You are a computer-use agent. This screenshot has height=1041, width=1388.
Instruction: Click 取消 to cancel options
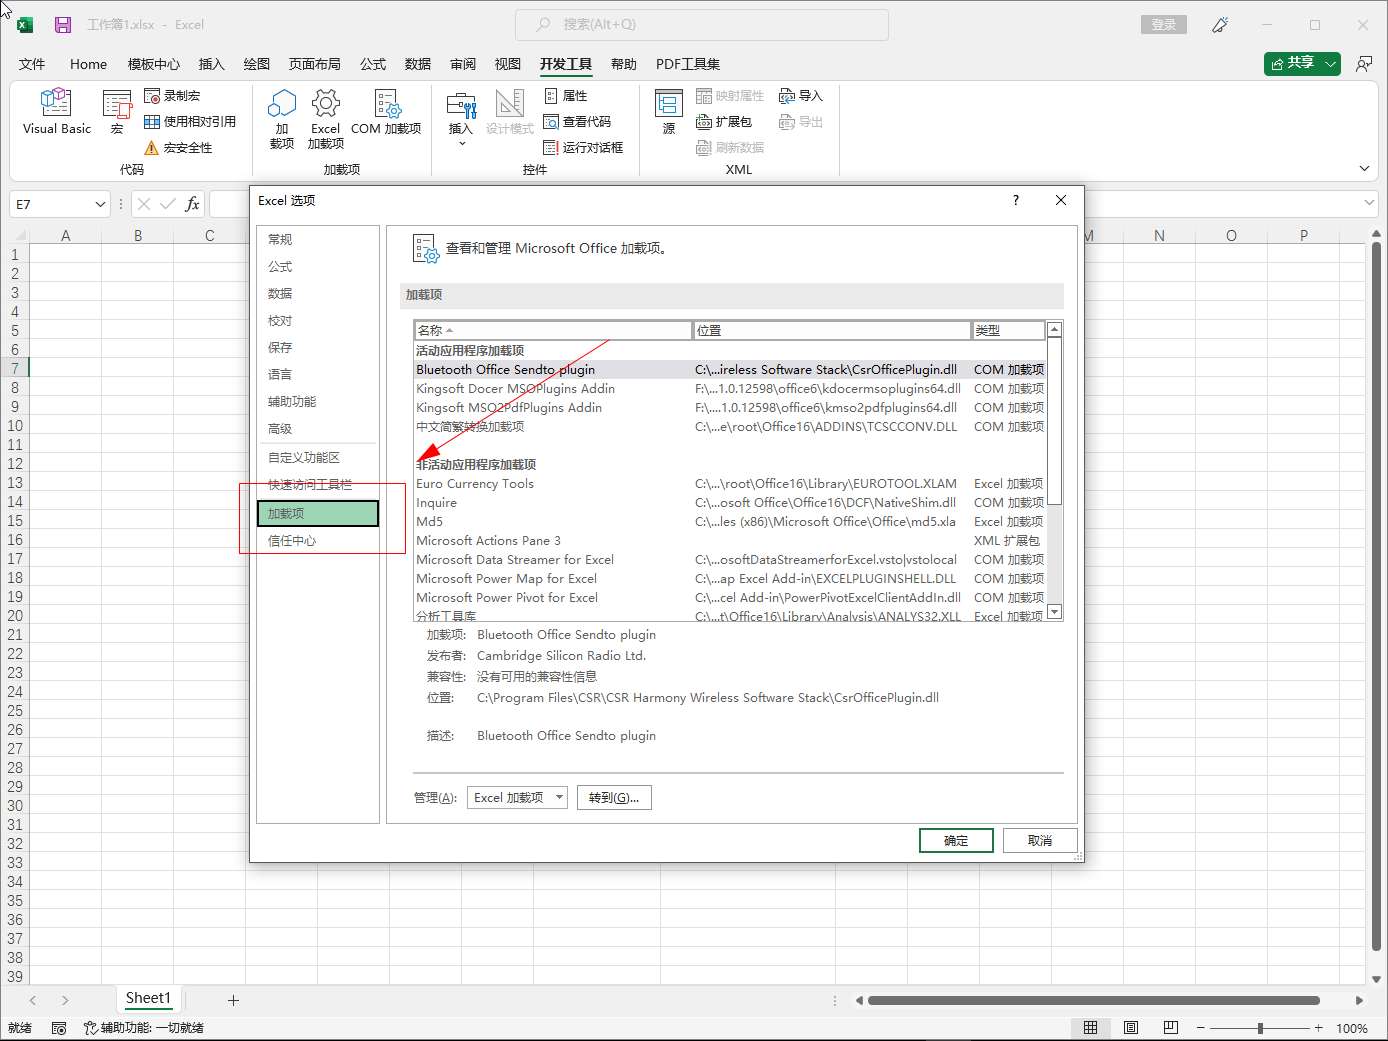[1040, 841]
